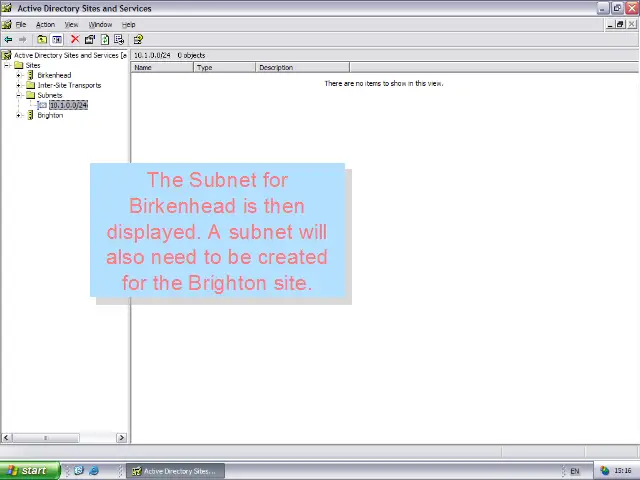The width and height of the screenshot is (640, 480).
Task: Toggle the Show/Hide Console Tree icon
Action: [x=57, y=39]
